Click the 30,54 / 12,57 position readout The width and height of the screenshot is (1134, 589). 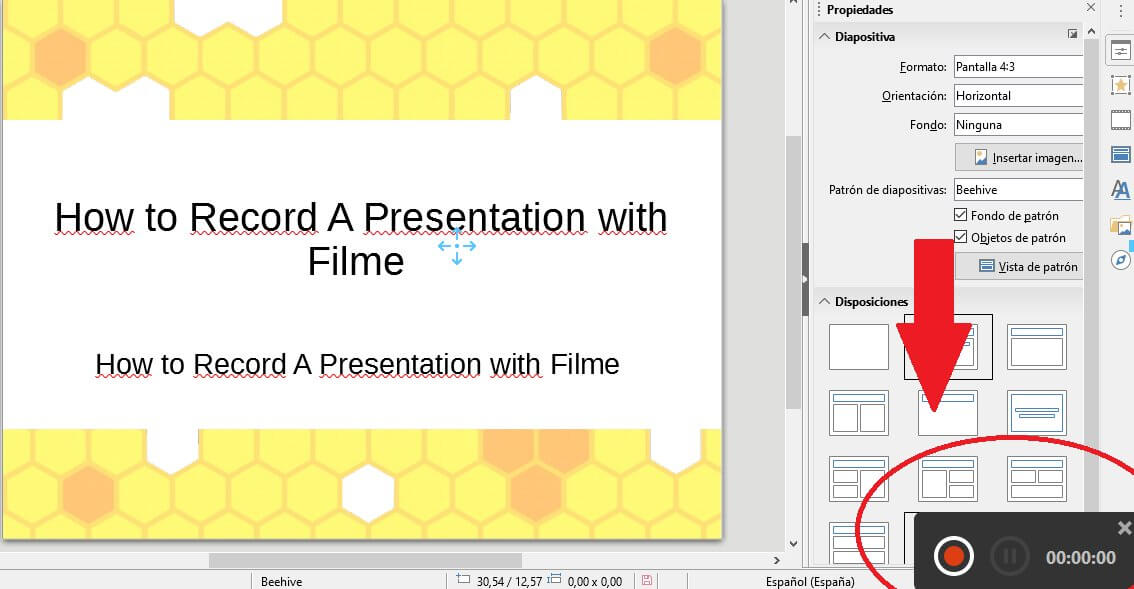pyautogui.click(x=508, y=581)
